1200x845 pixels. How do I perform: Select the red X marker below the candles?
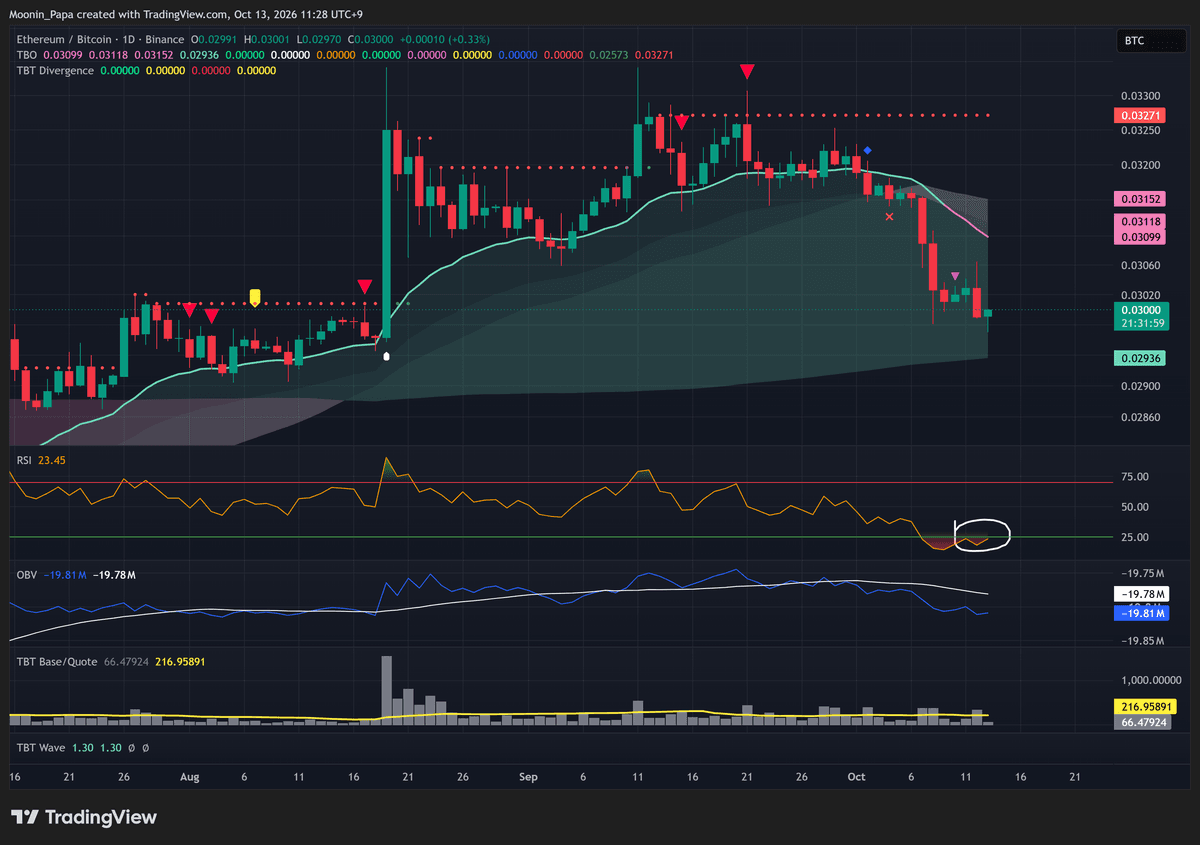click(890, 216)
